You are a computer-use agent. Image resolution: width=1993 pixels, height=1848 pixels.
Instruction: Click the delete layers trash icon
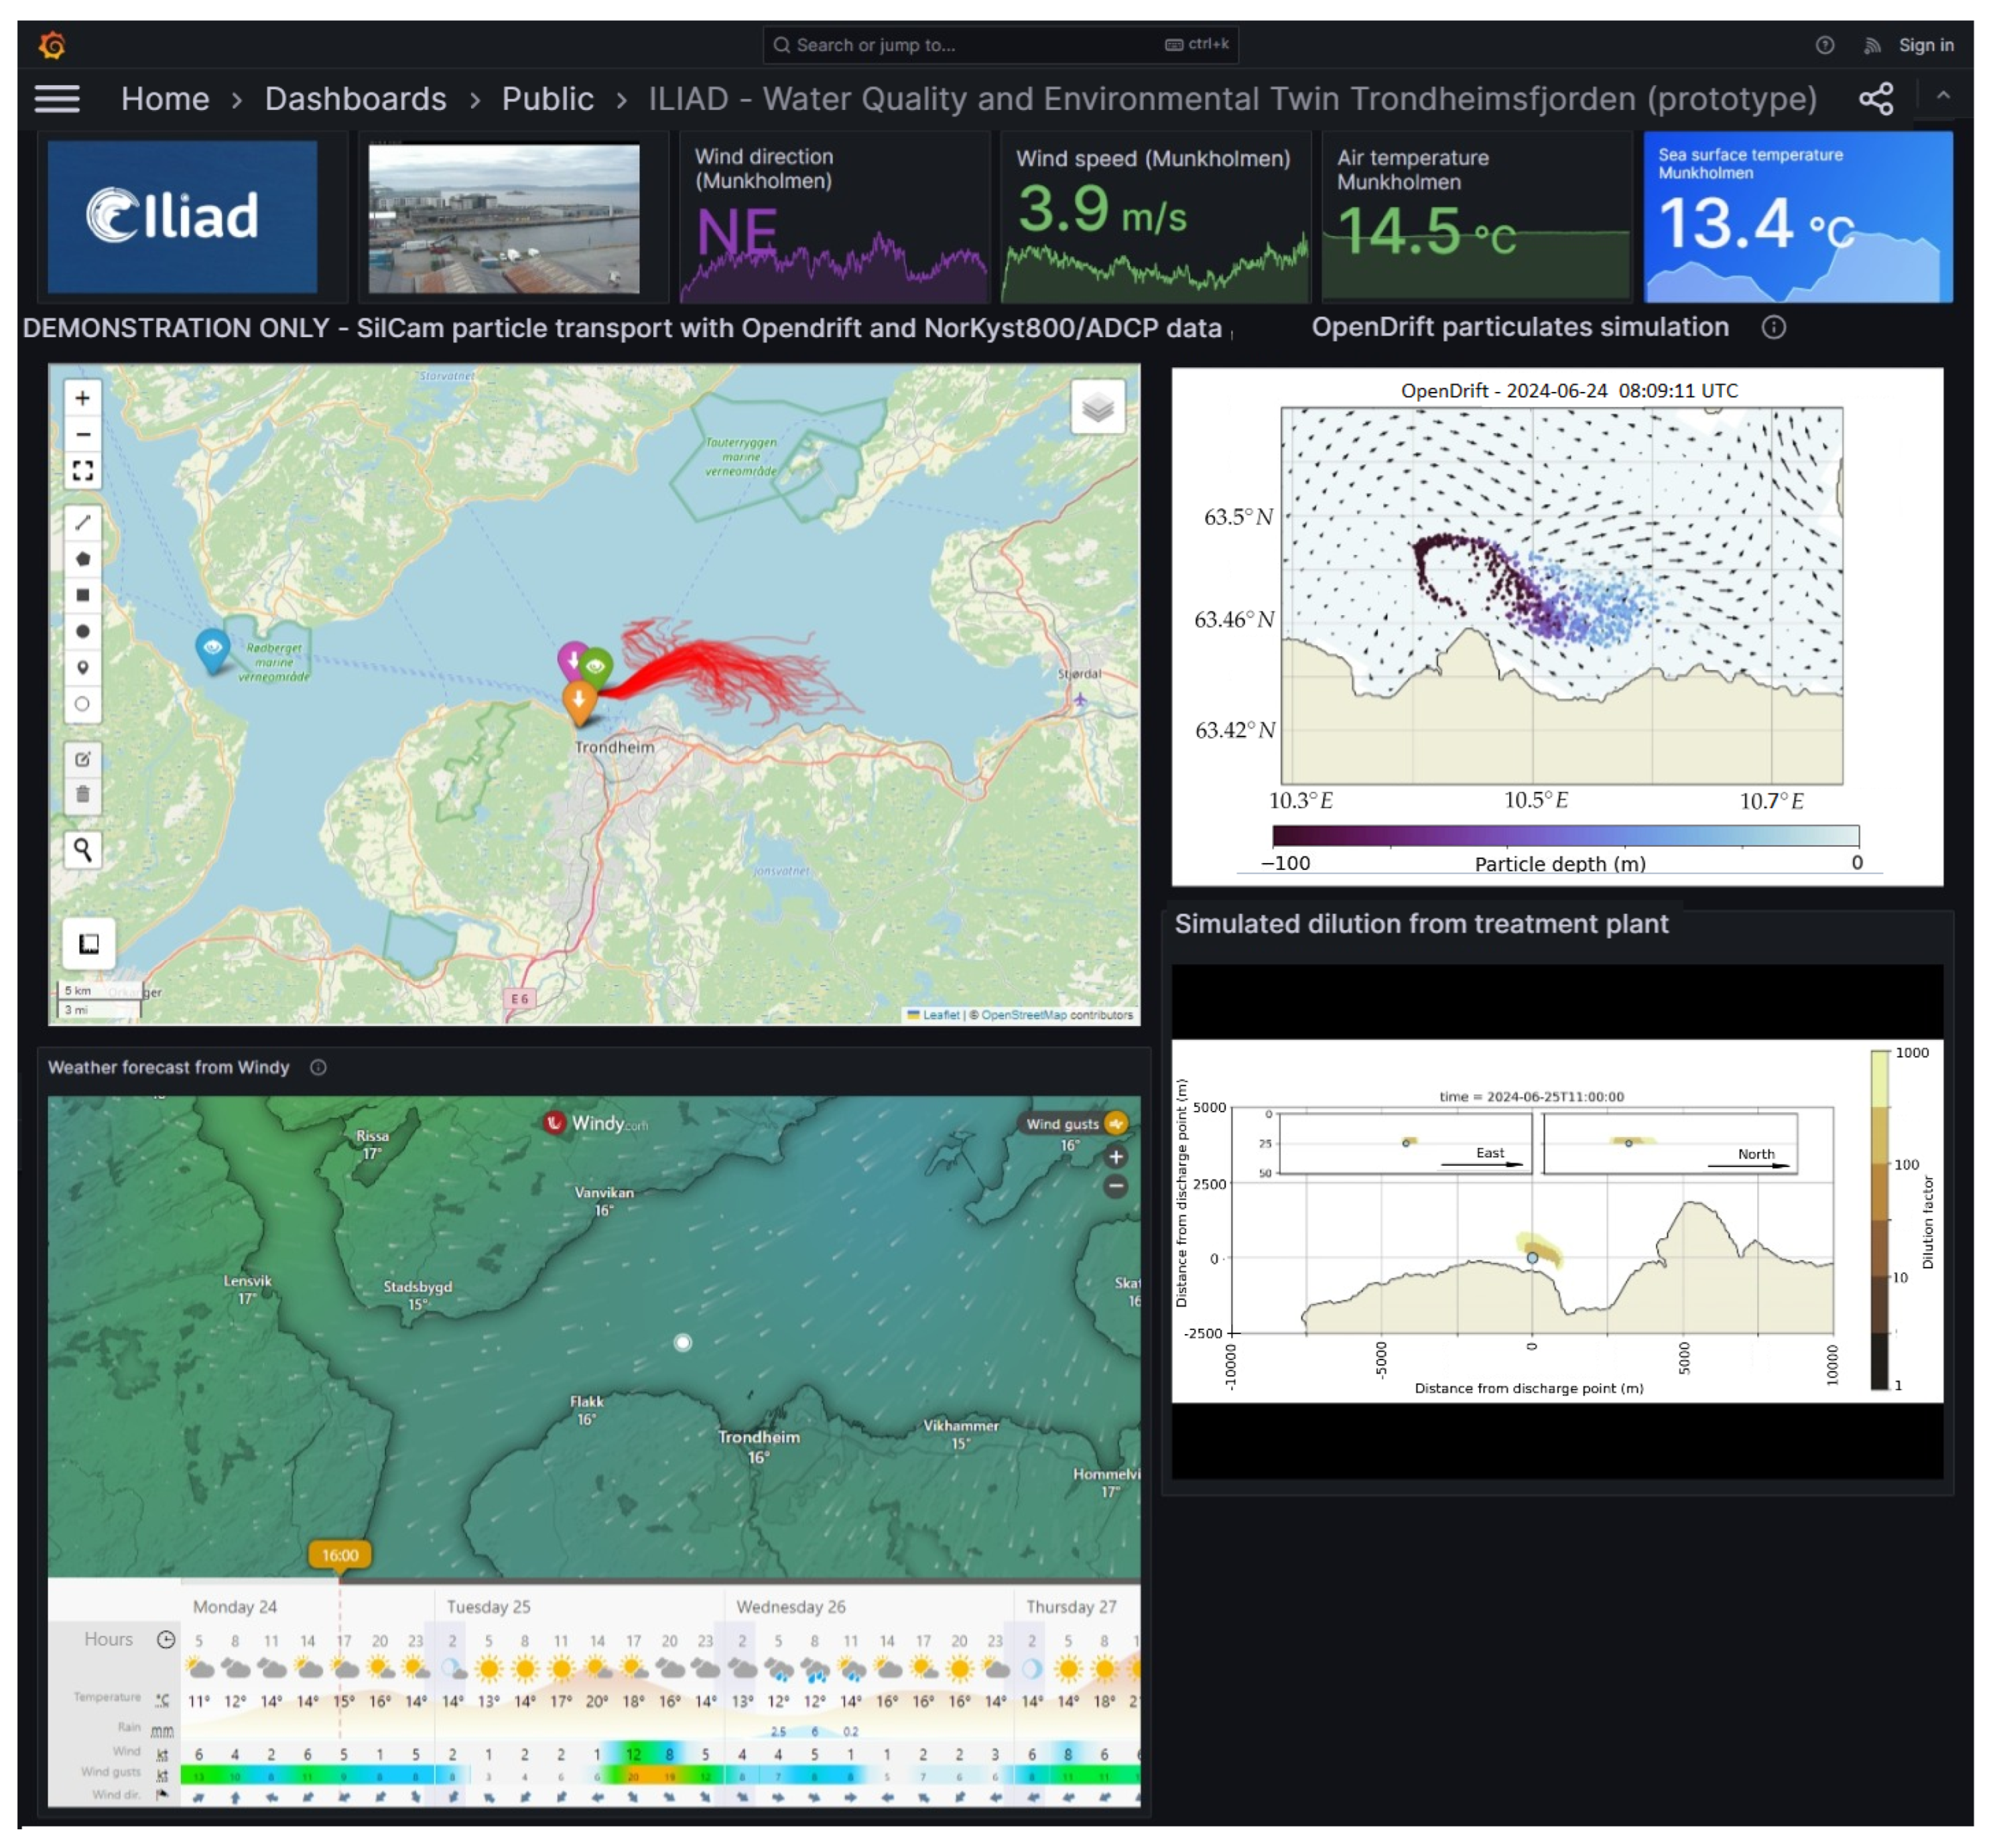tap(83, 795)
